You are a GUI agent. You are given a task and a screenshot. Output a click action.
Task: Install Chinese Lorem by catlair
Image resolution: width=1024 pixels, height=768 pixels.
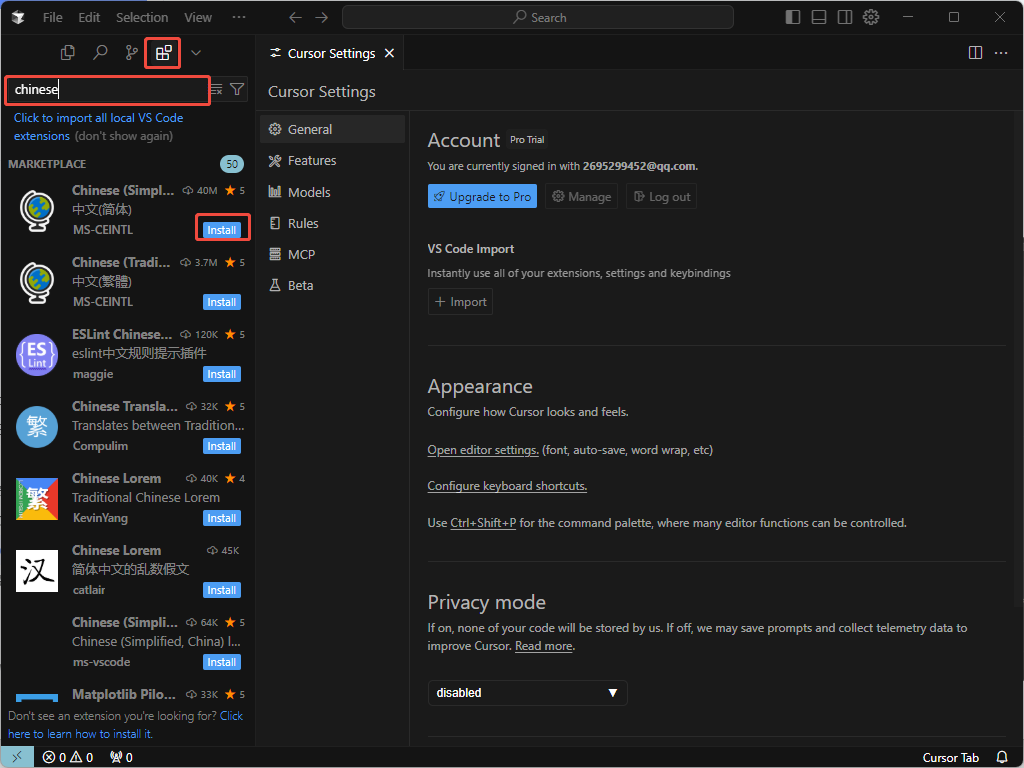(222, 590)
